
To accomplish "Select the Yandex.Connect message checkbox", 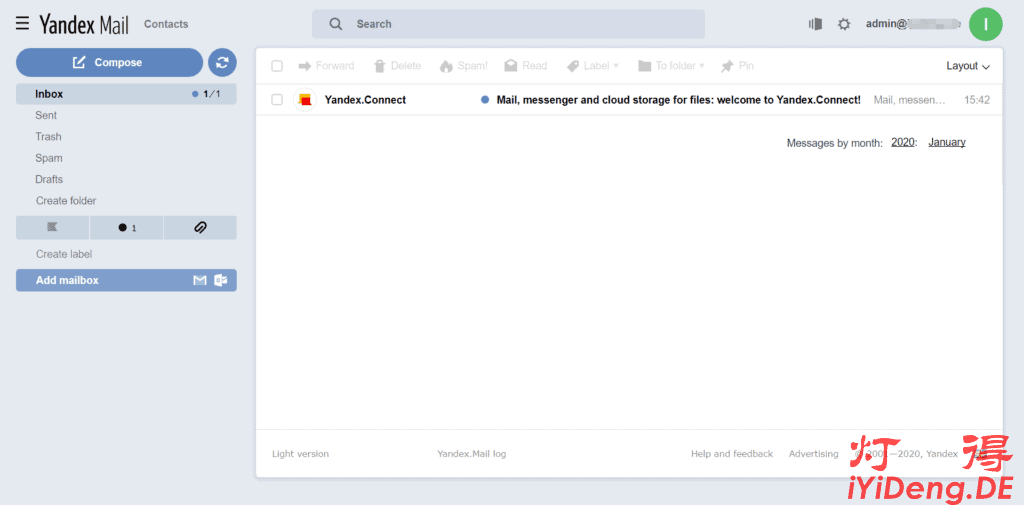I will pos(277,100).
